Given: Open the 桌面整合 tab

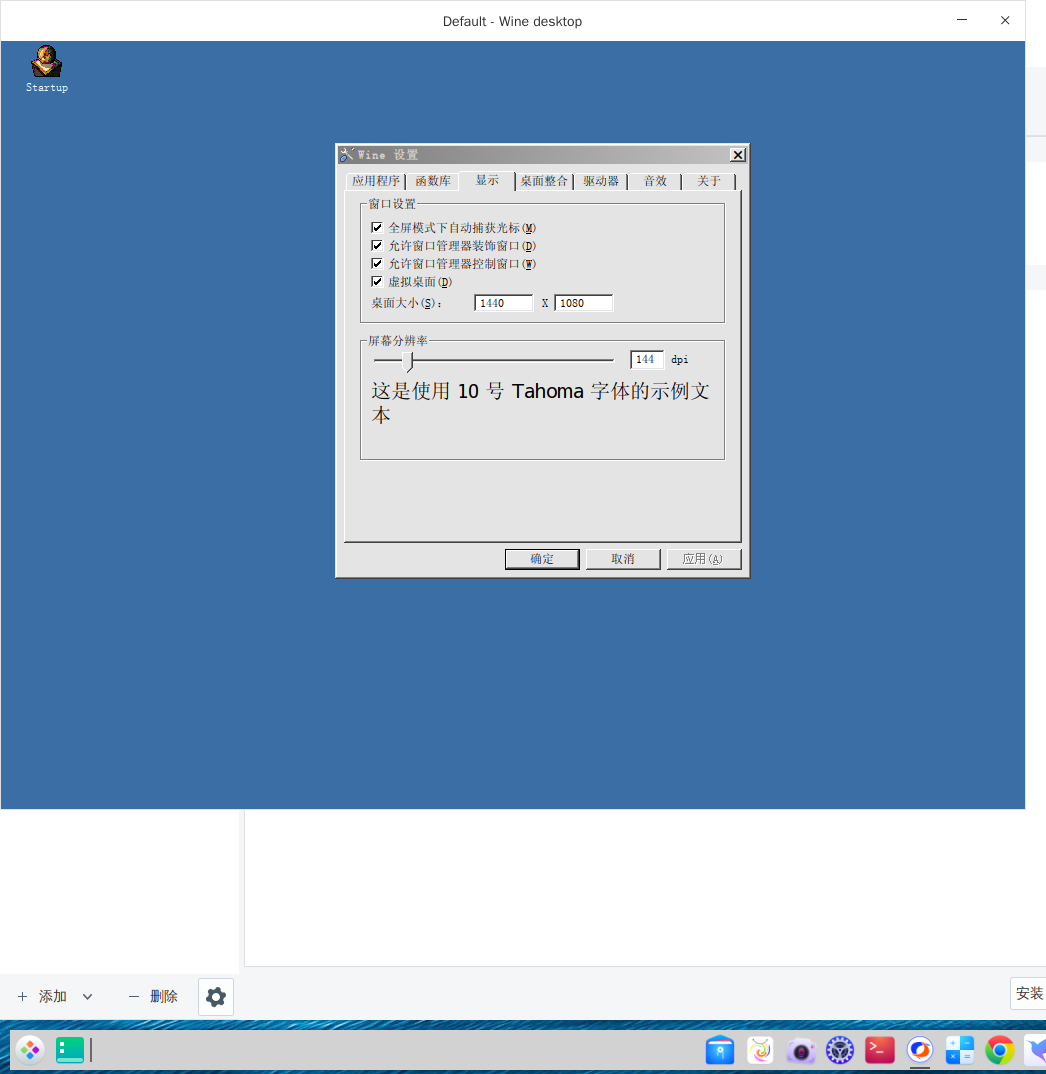Looking at the screenshot, I should tap(544, 182).
